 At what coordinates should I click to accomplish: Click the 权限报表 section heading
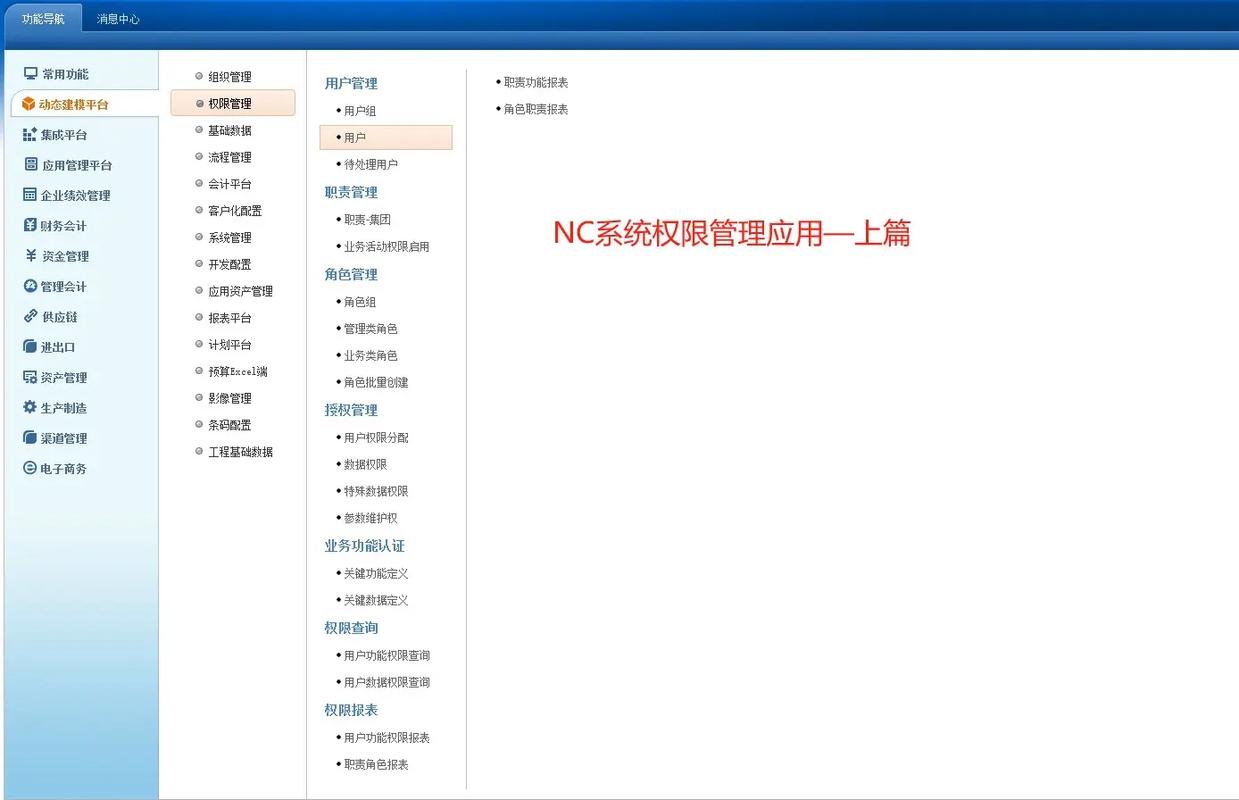click(351, 710)
